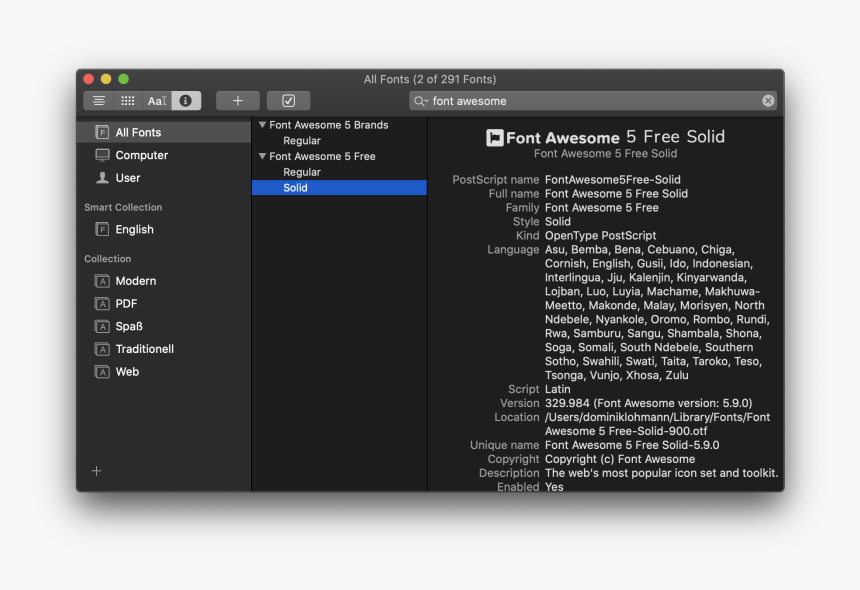Click the Font Awesome flag logo glyph
Viewport: 860px width, 590px height.
coord(495,138)
